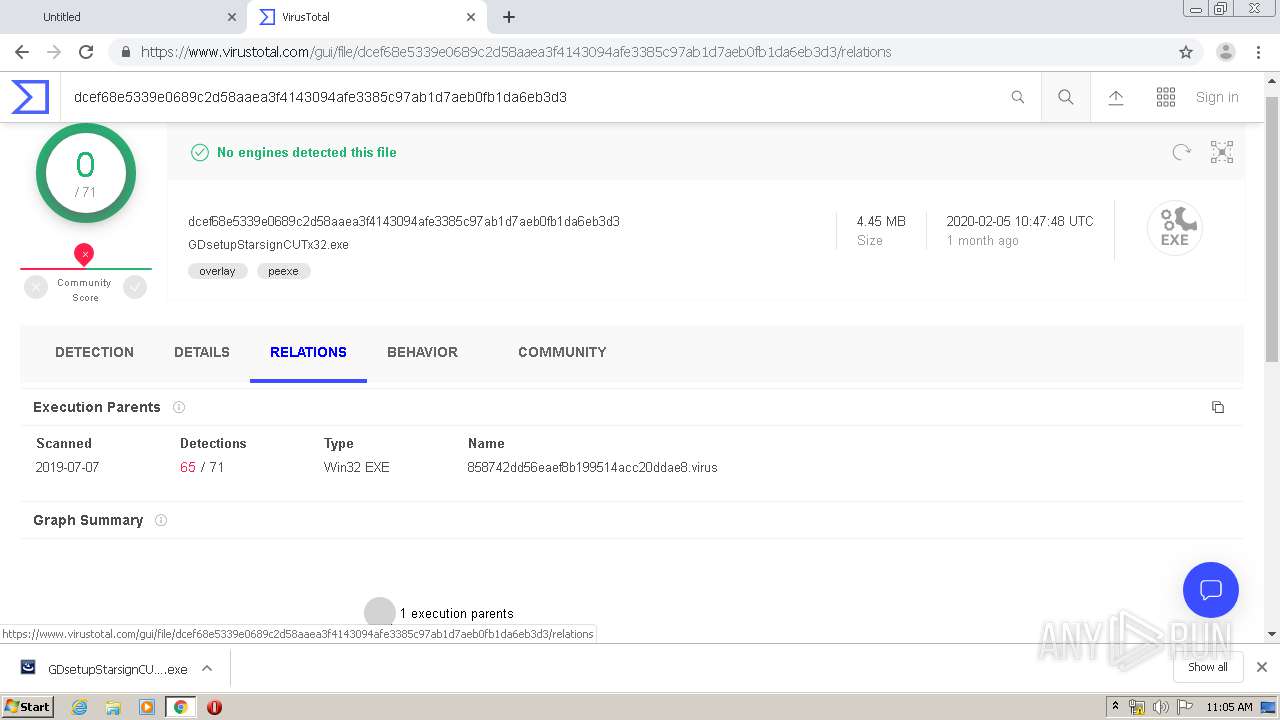Click the 0/71 detection score circle
Image resolution: width=1280 pixels, height=720 pixels.
coord(86,174)
